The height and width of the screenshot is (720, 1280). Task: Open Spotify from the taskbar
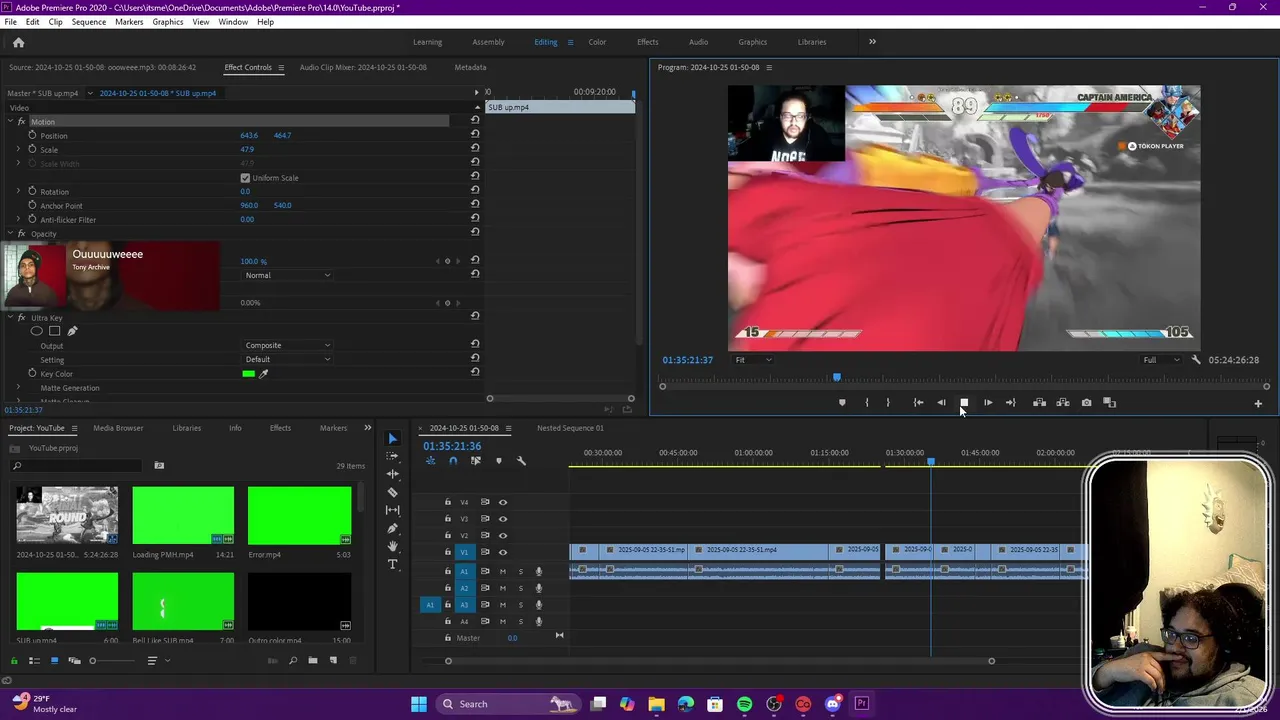point(744,704)
